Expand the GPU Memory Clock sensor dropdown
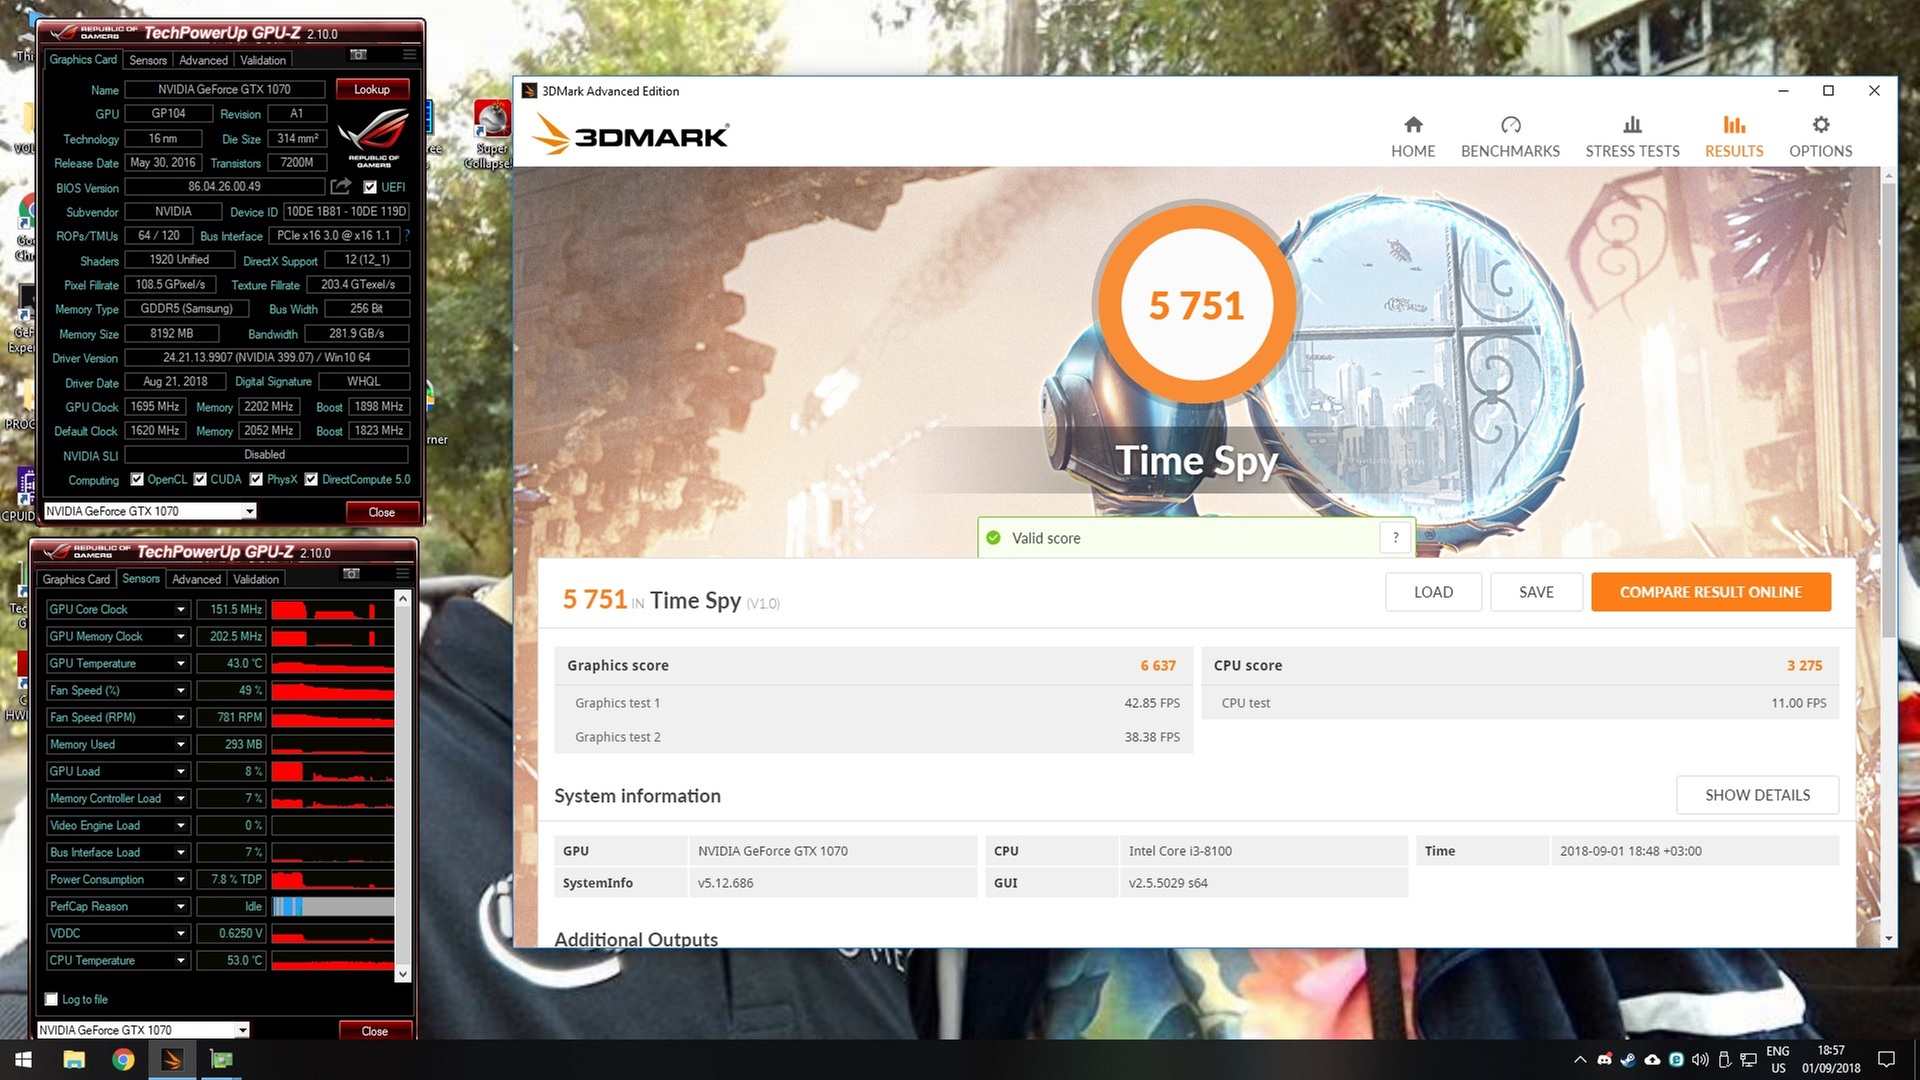This screenshot has width=1920, height=1080. [x=181, y=636]
